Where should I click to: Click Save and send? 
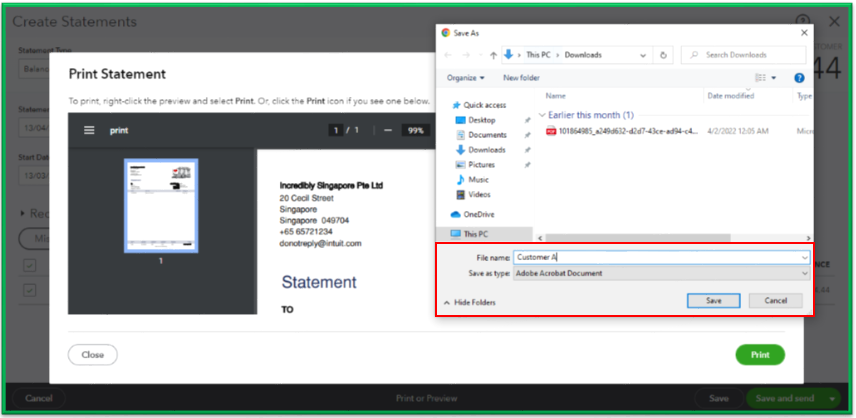(784, 398)
